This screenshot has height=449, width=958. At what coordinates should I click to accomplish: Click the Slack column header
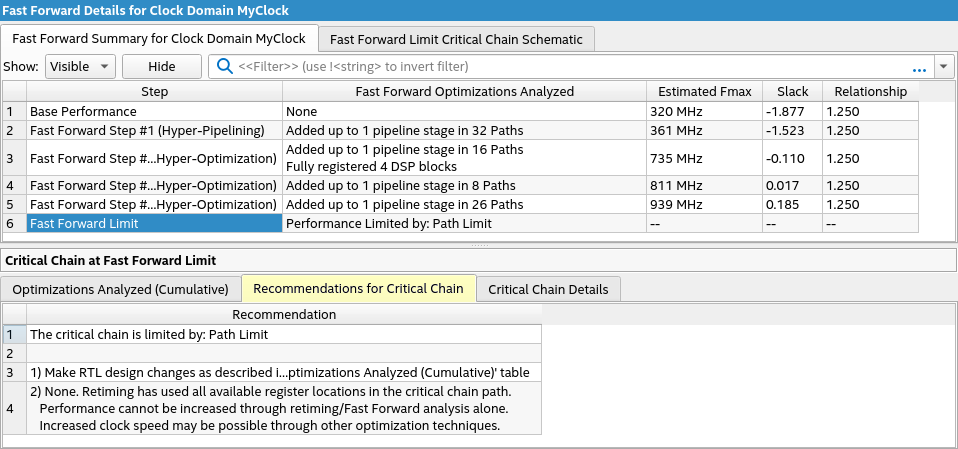pyautogui.click(x=792, y=91)
